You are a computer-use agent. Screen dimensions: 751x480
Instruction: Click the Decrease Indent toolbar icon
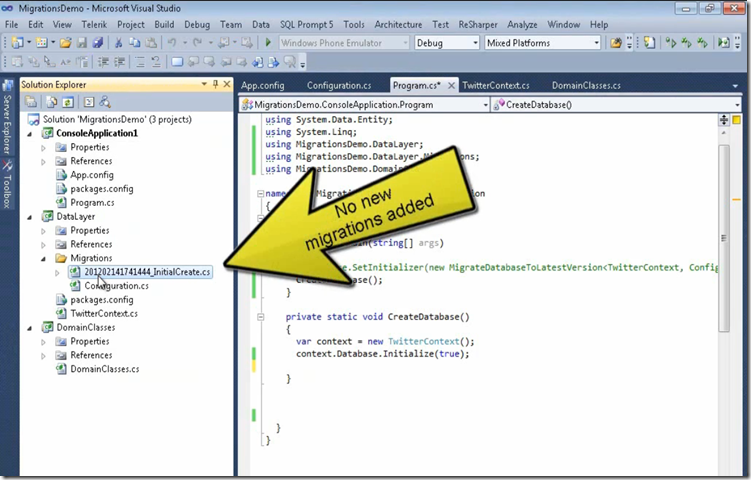pyautogui.click(x=103, y=62)
